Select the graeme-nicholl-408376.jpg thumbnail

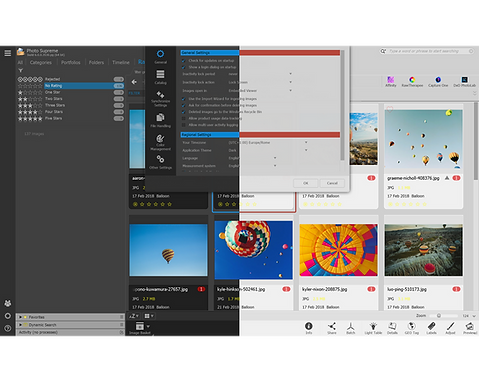[423, 139]
